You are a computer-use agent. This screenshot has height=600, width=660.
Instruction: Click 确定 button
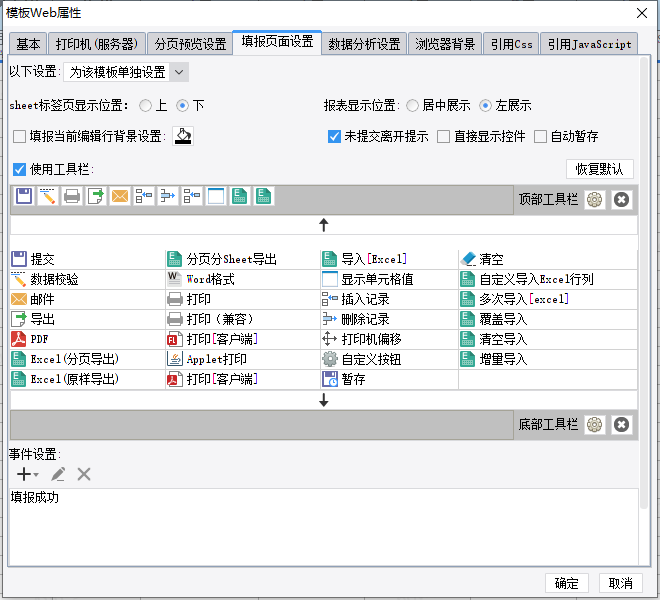click(x=566, y=583)
